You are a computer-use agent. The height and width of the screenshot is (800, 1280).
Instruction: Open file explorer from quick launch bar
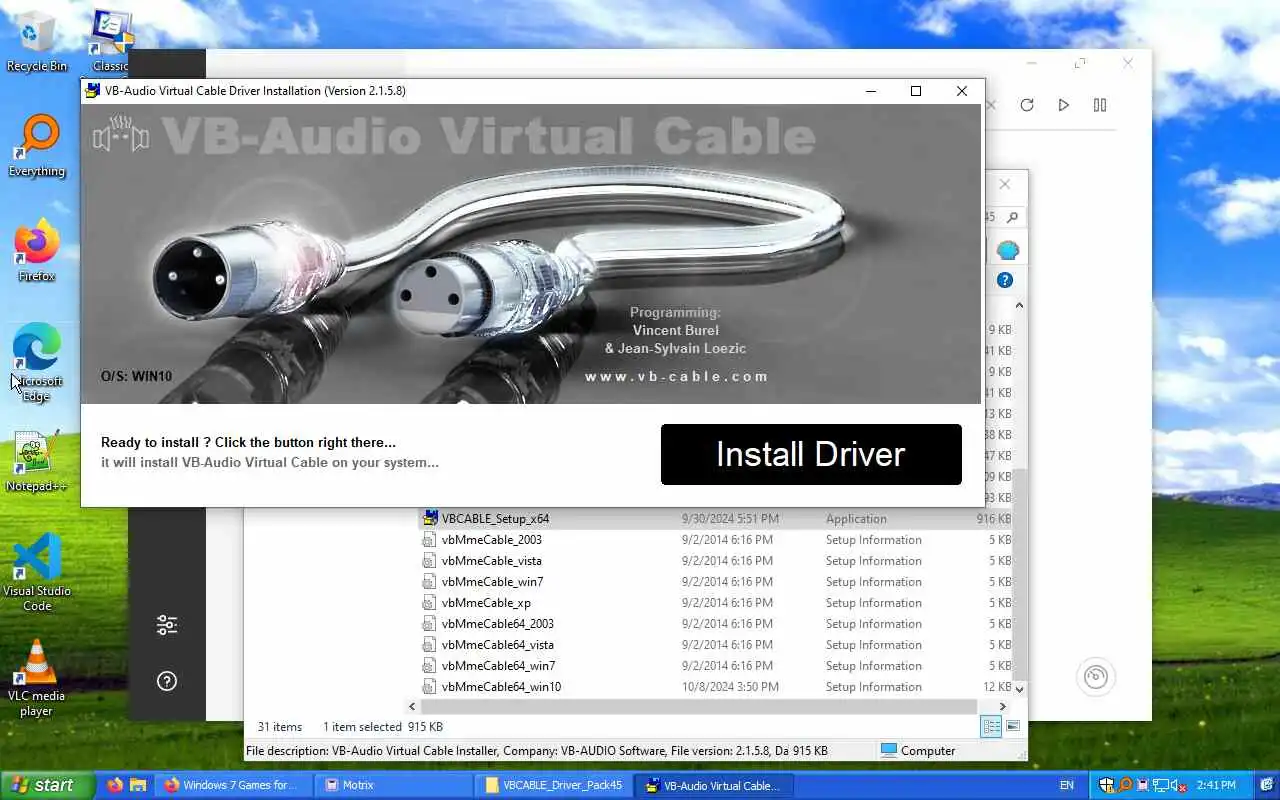(x=138, y=785)
